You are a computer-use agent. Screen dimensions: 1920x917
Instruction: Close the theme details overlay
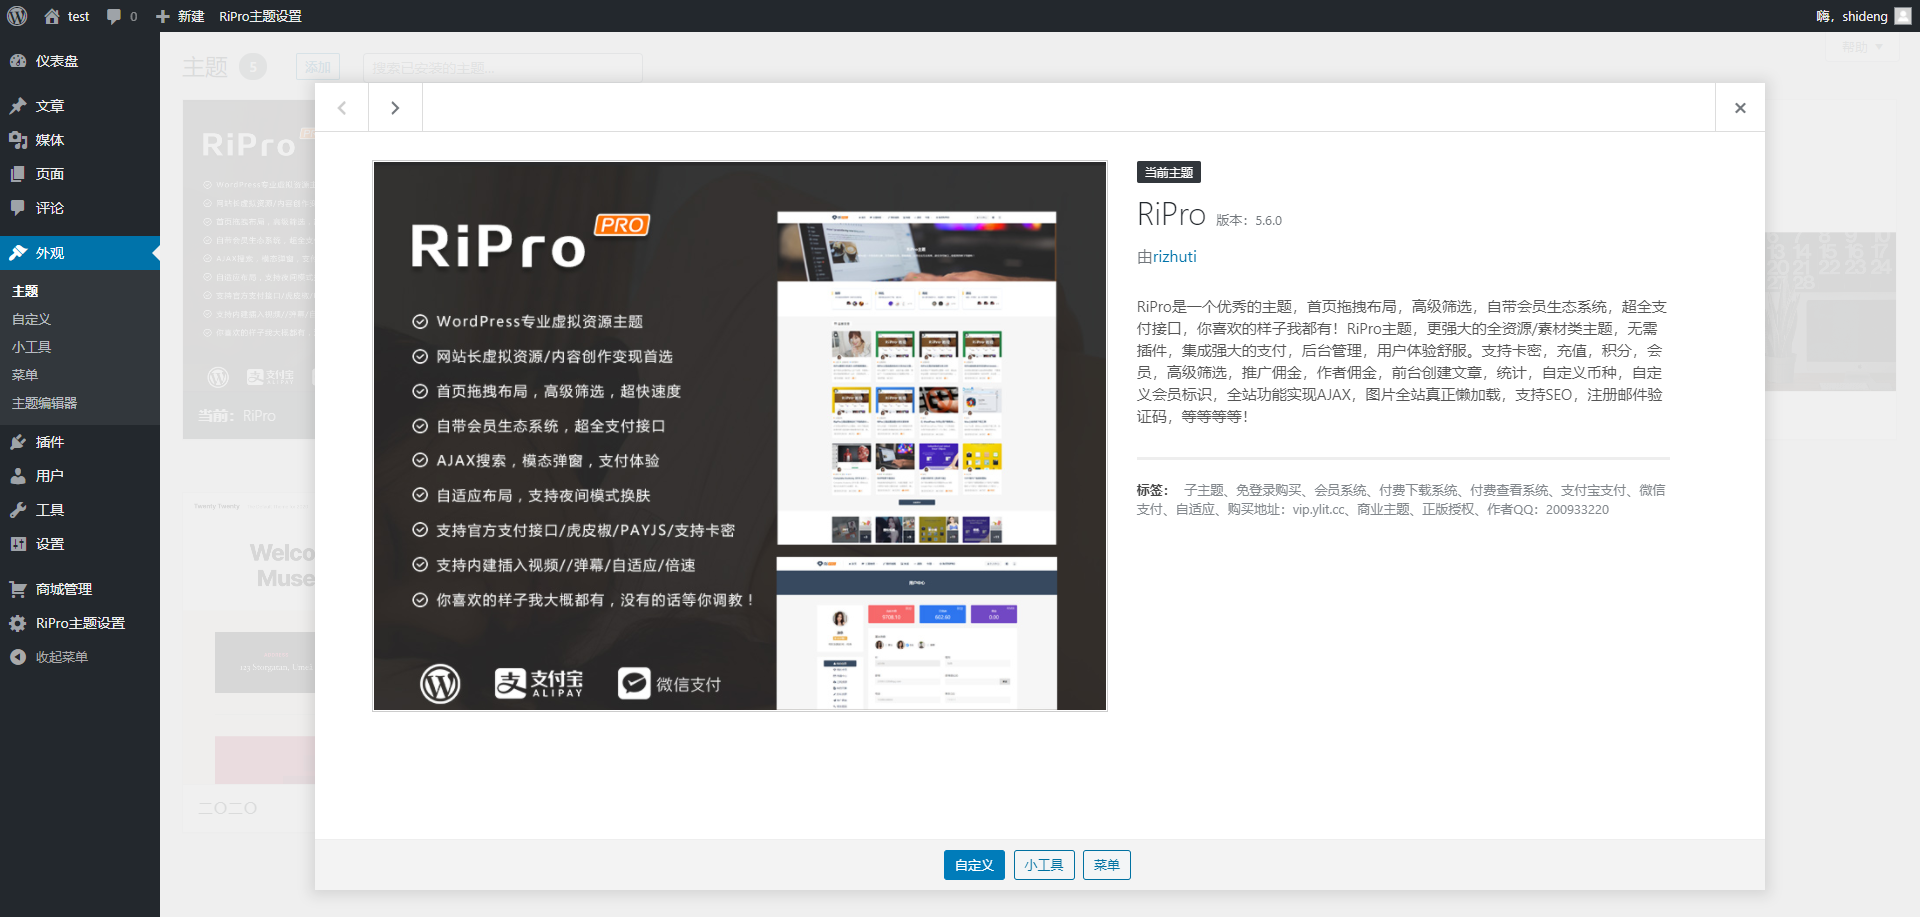[x=1740, y=108]
